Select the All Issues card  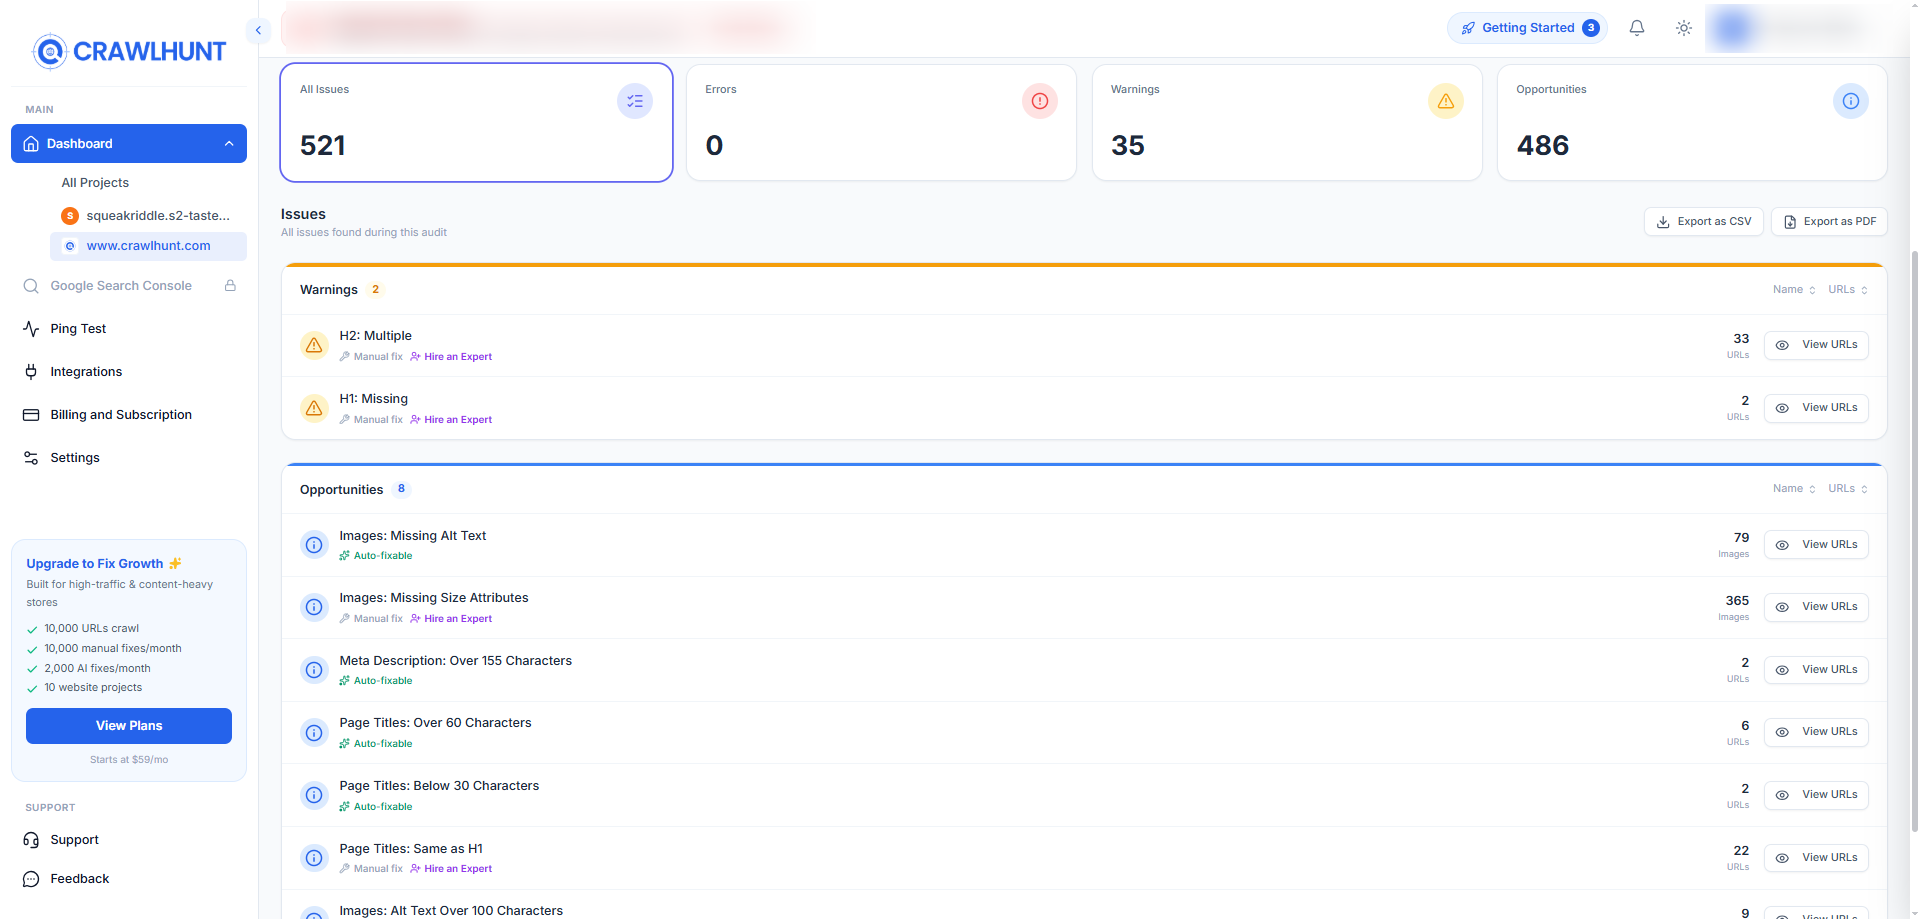476,123
